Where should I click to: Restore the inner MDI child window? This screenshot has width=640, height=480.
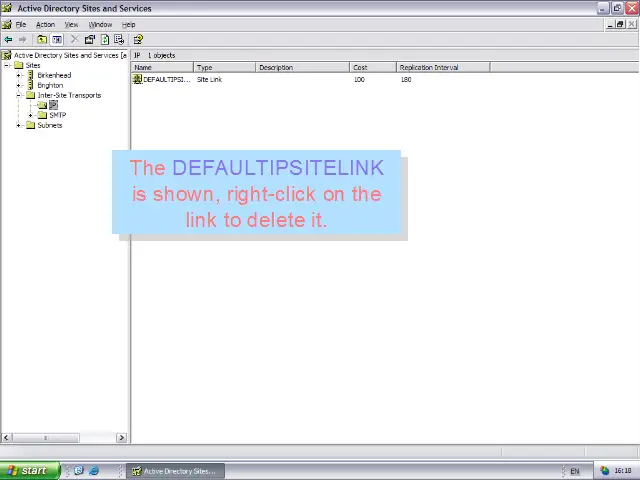pos(620,24)
